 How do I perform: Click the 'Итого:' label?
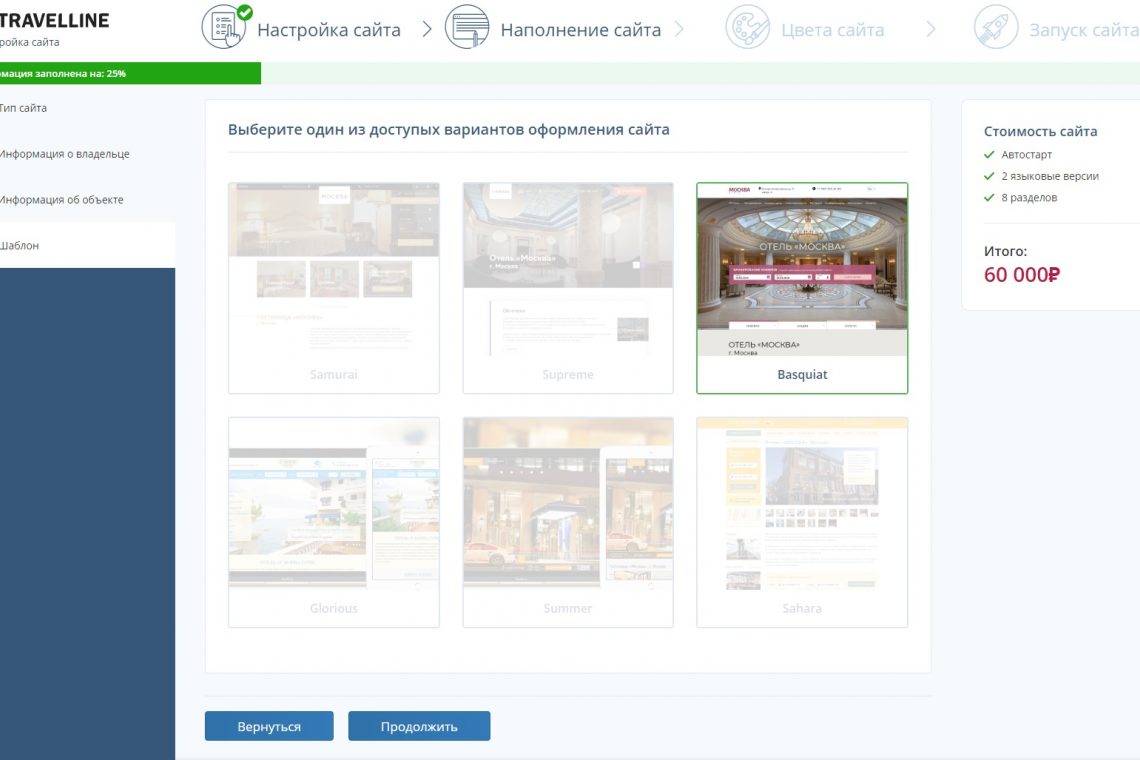tap(1005, 251)
